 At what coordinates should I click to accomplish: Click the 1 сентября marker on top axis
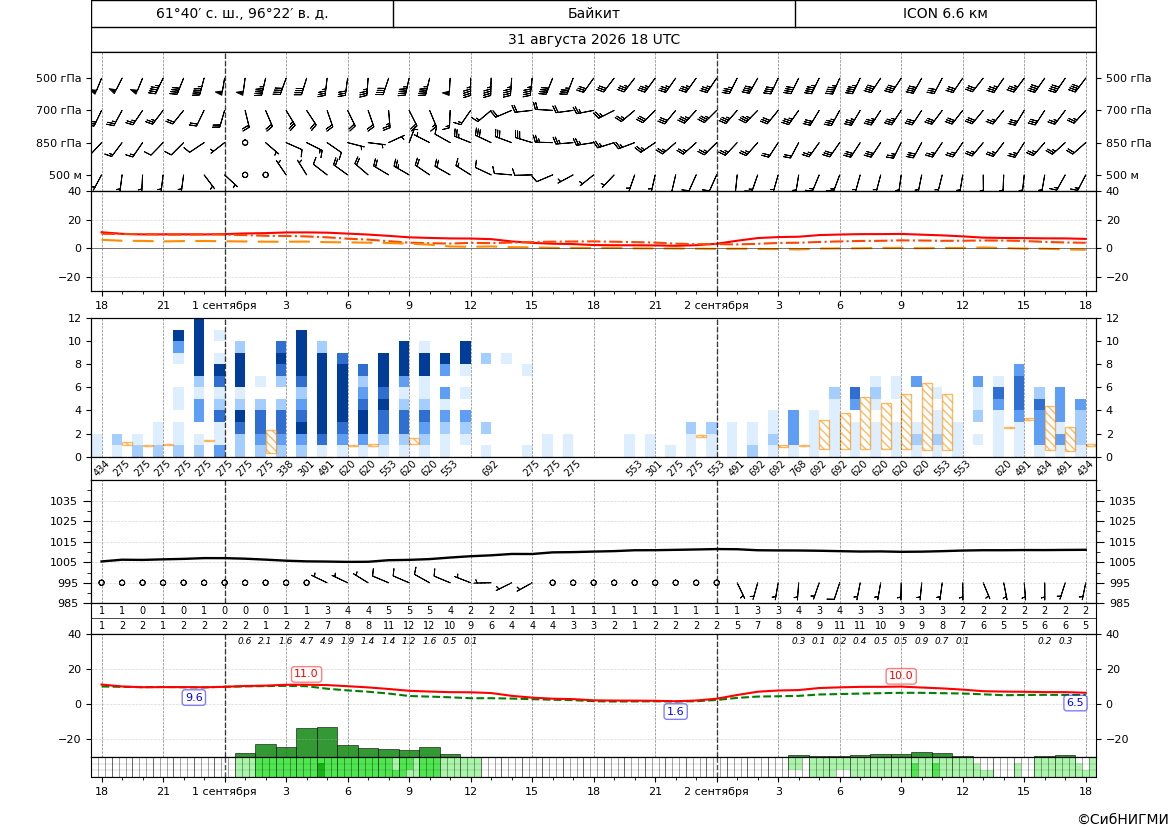click(224, 305)
